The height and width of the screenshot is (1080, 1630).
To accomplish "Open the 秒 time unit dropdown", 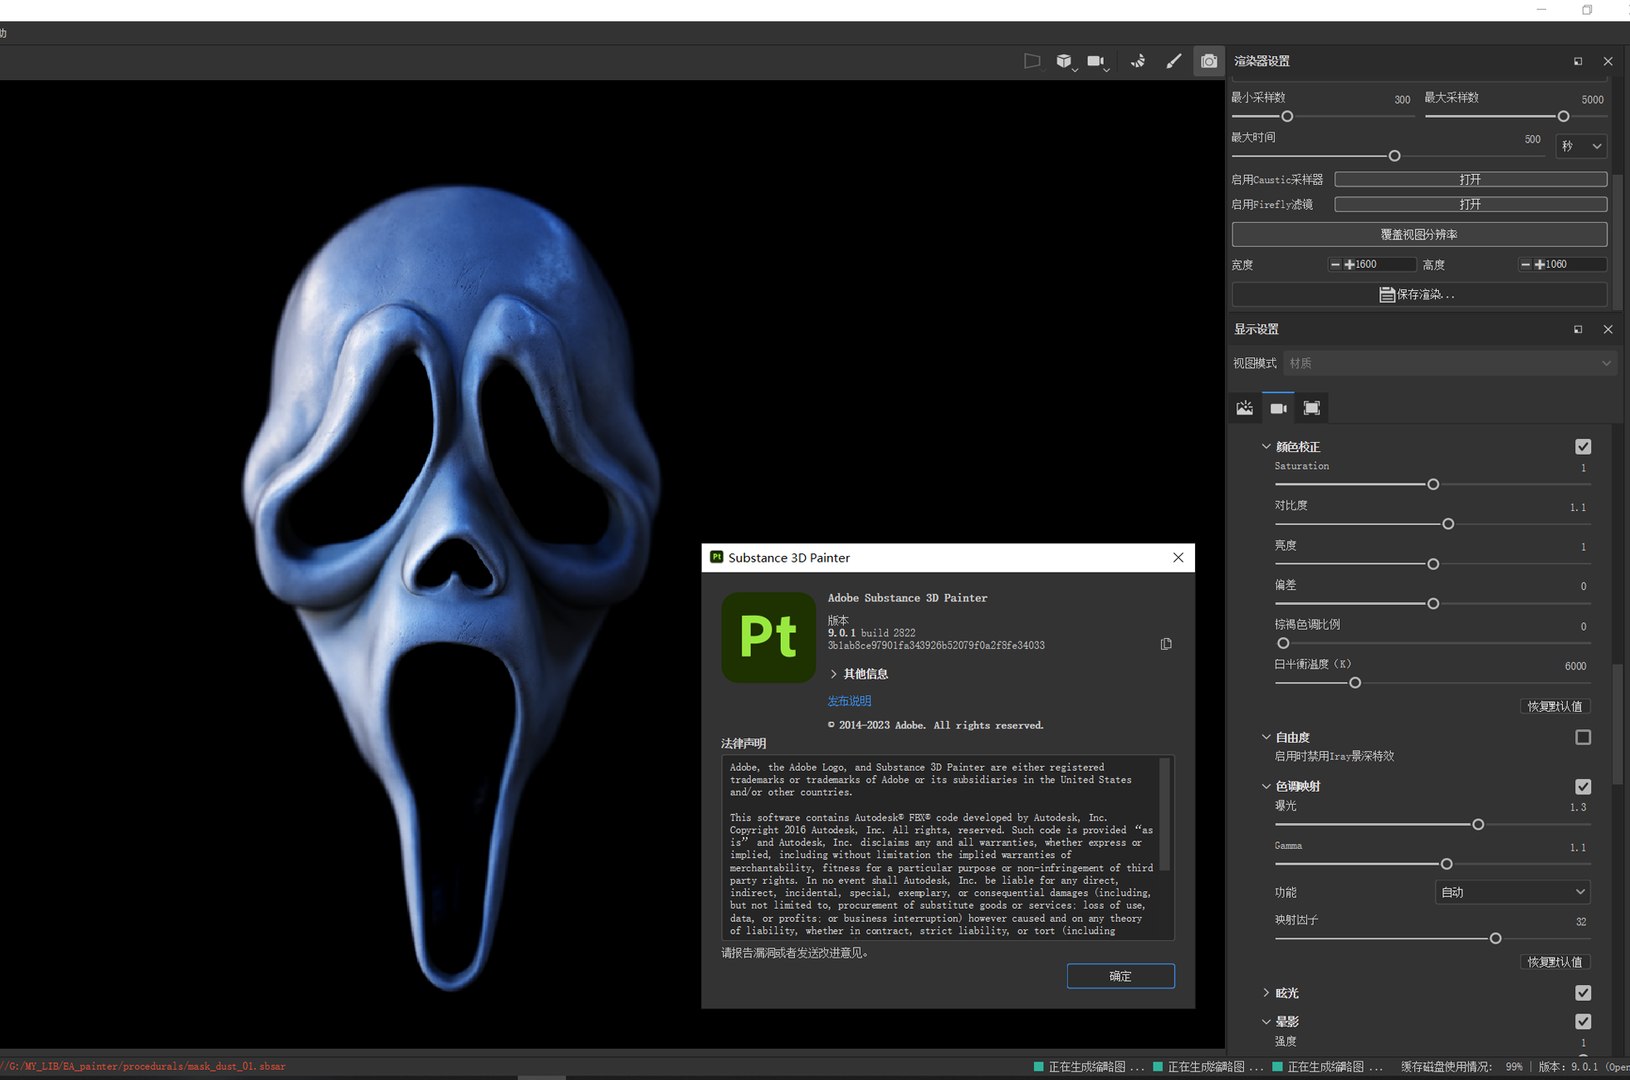I will coord(1581,146).
